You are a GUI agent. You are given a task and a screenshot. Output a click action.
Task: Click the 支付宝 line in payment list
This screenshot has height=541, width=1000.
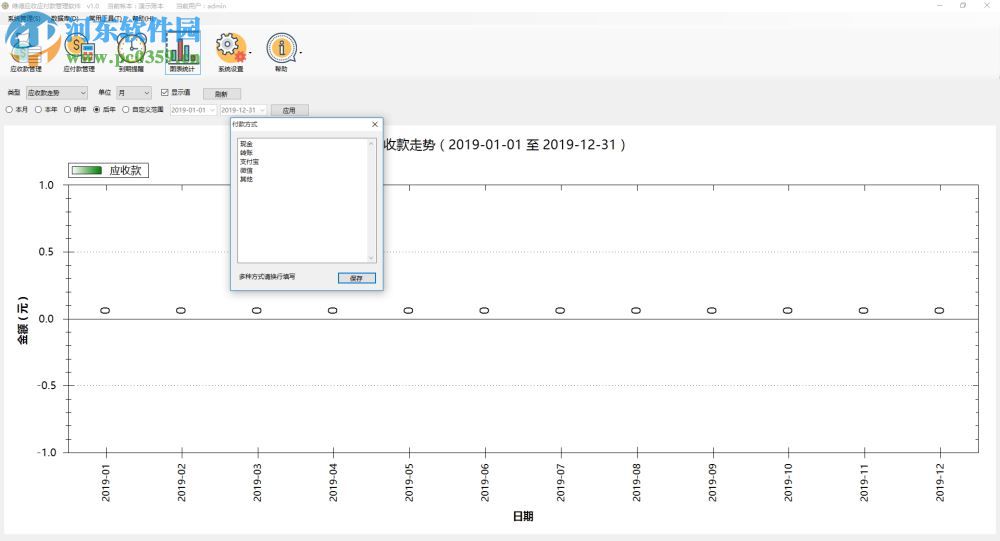tap(249, 162)
